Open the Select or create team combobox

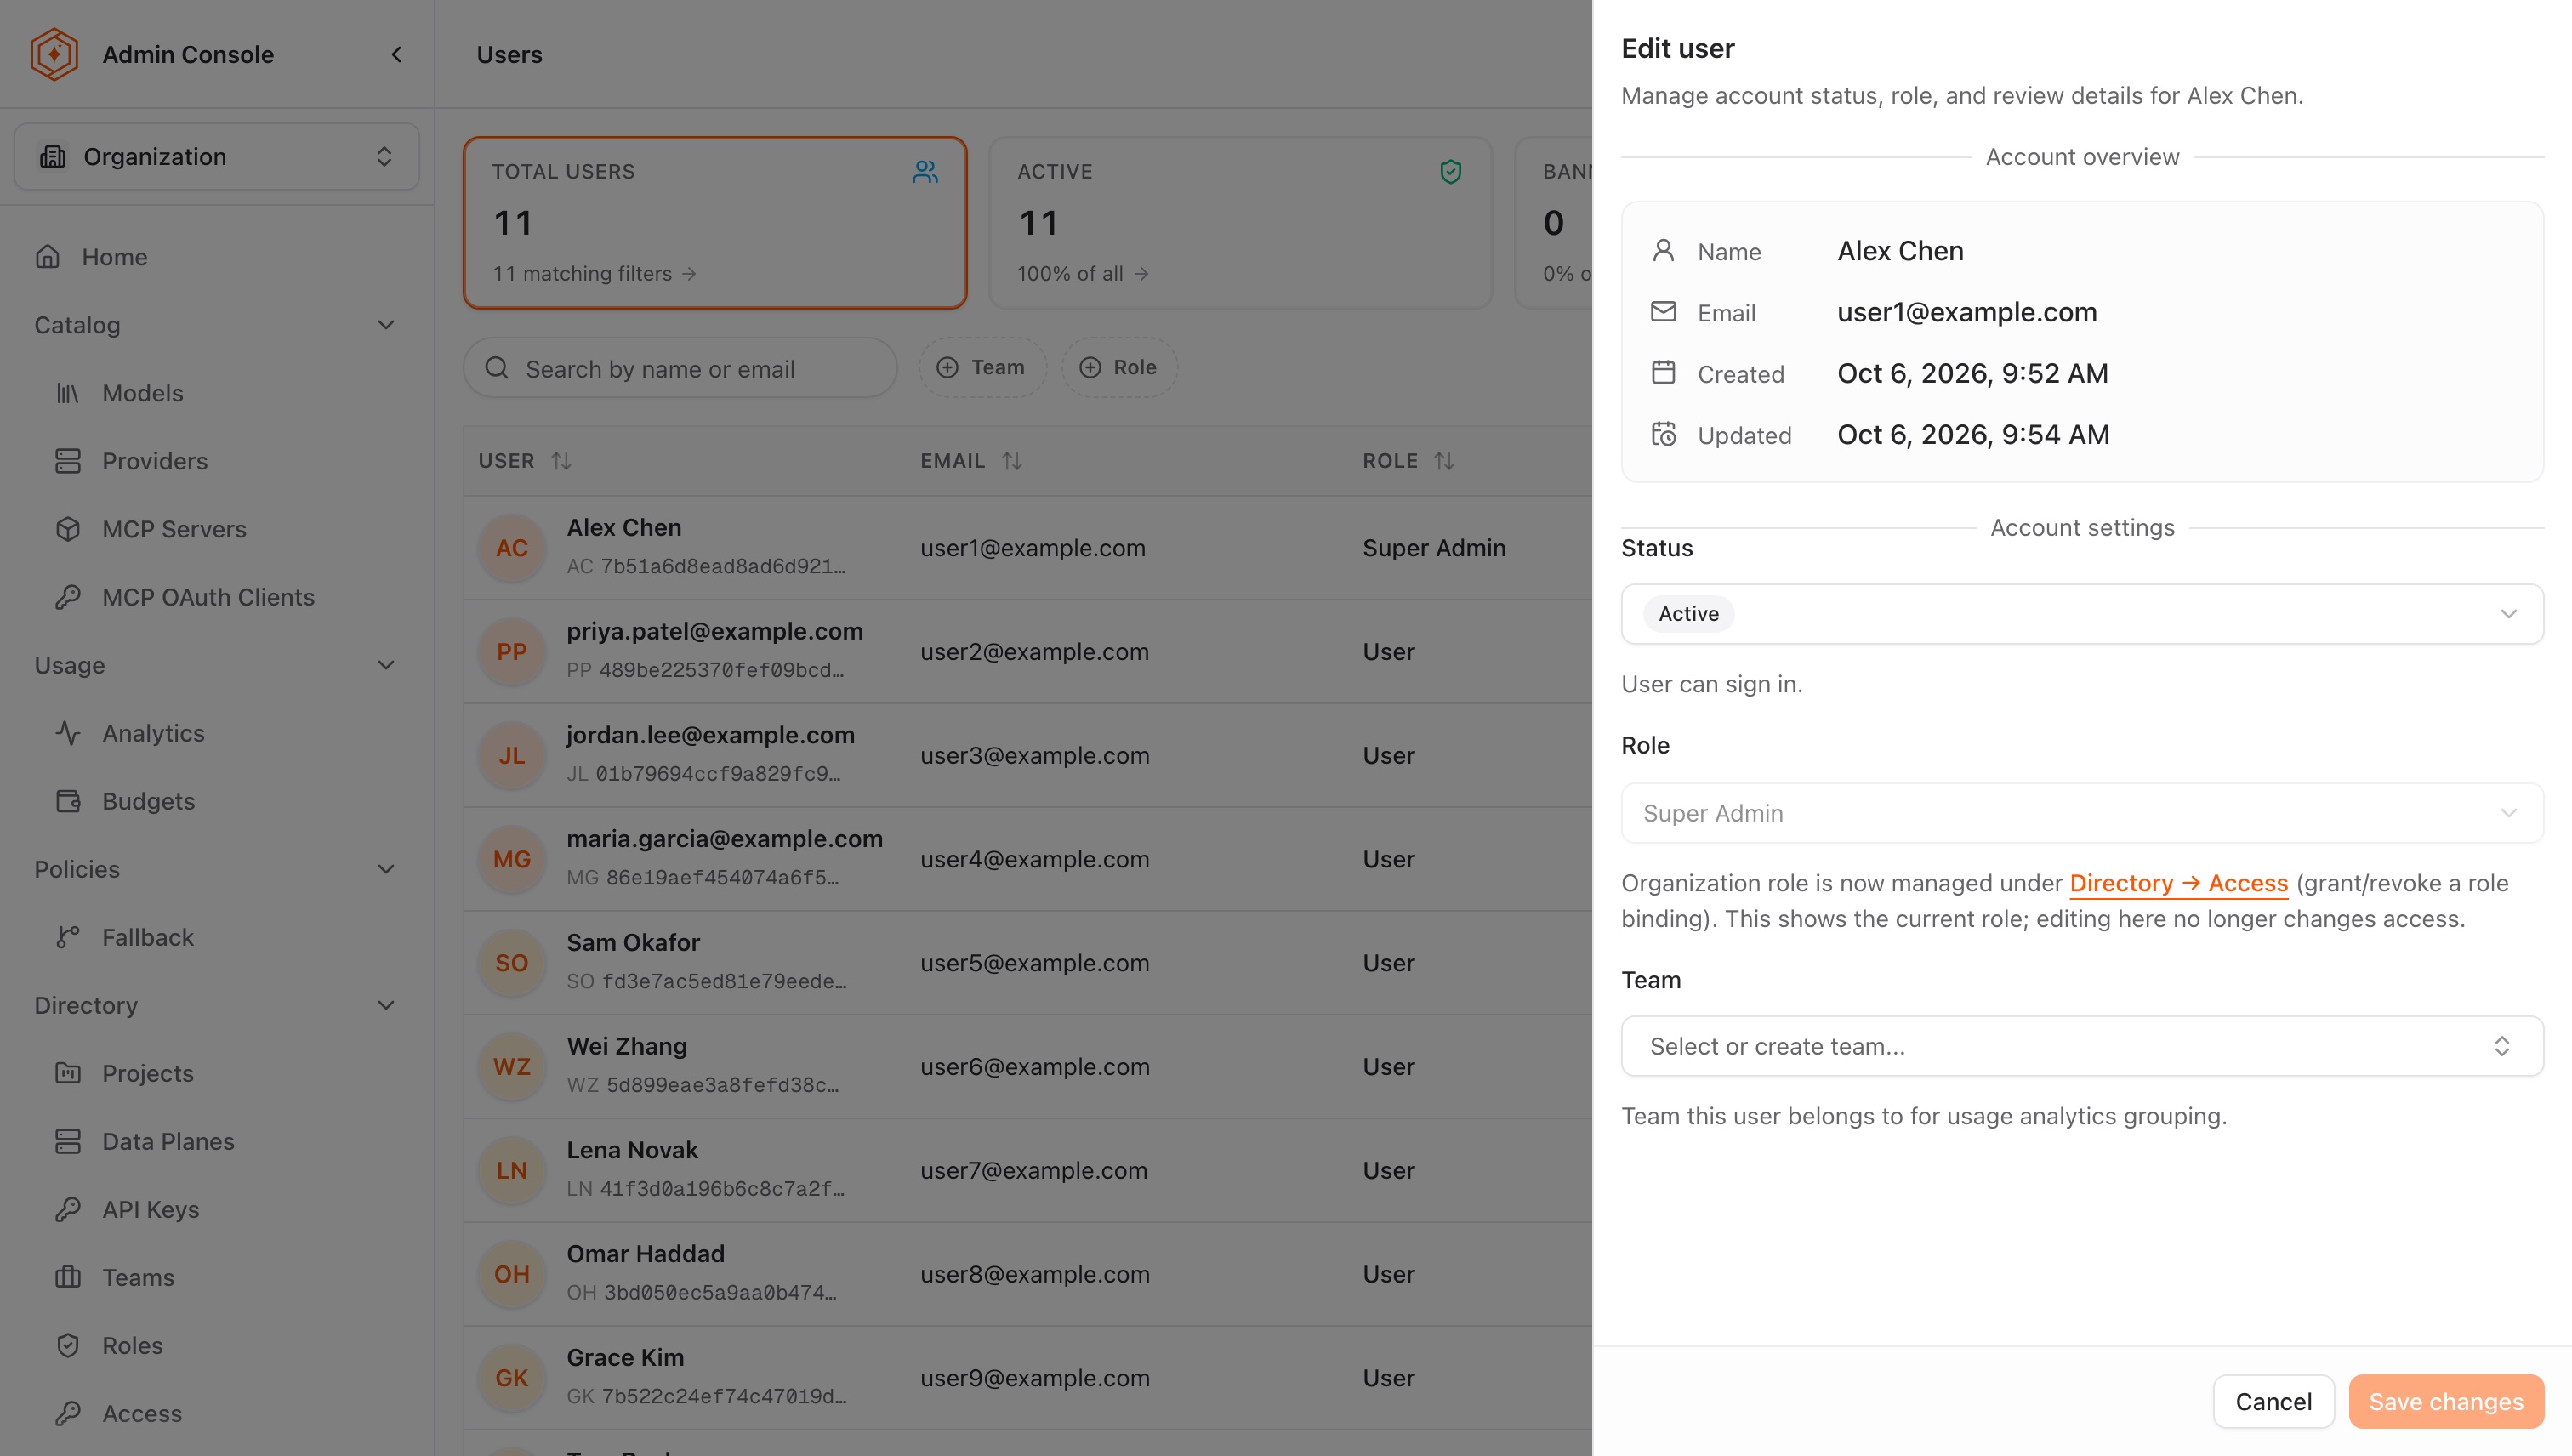(x=2082, y=1046)
